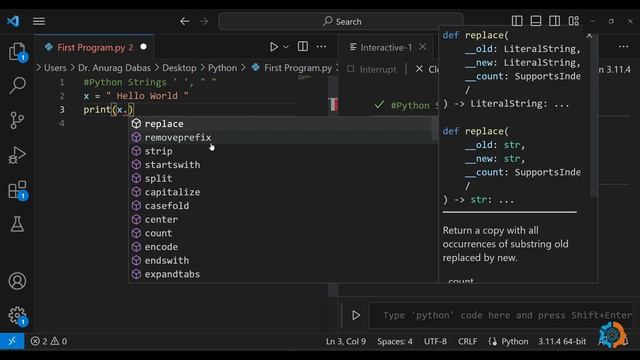
Task: Execute cell with interactive play button
Action: tap(356, 315)
